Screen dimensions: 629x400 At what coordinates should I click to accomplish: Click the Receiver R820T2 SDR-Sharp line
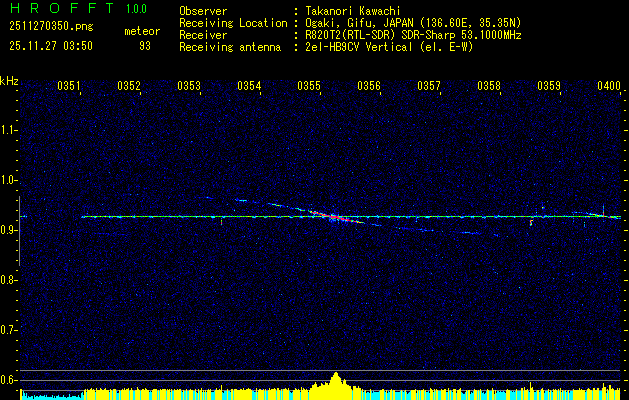413,35
